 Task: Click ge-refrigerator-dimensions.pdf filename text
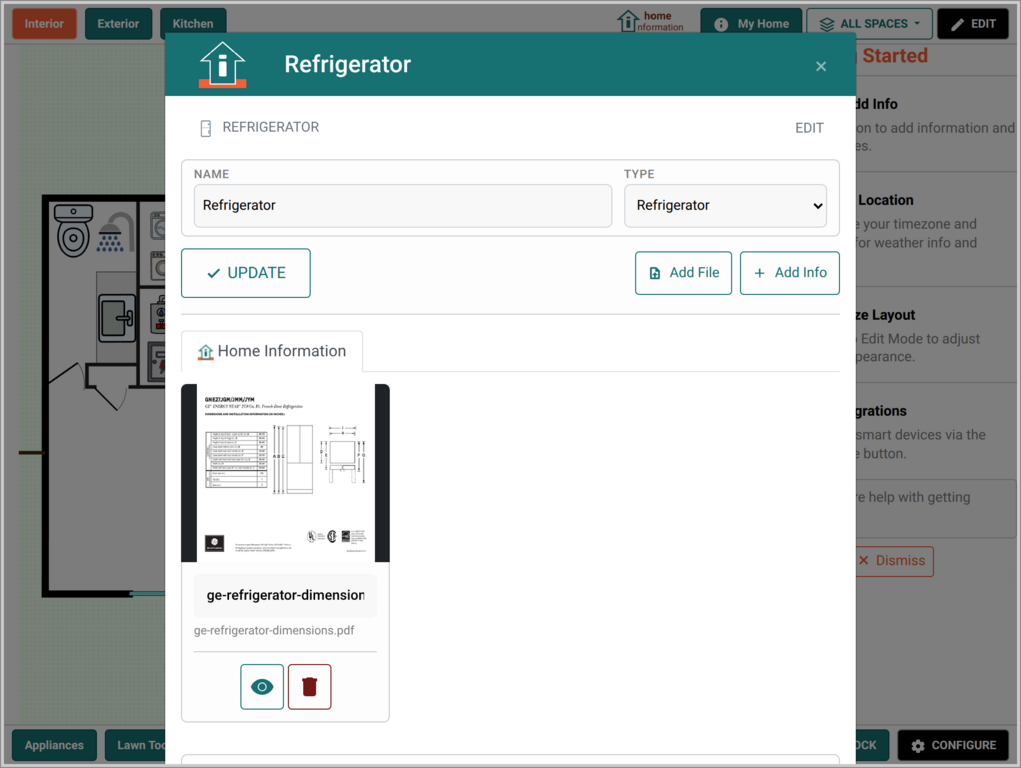(274, 631)
